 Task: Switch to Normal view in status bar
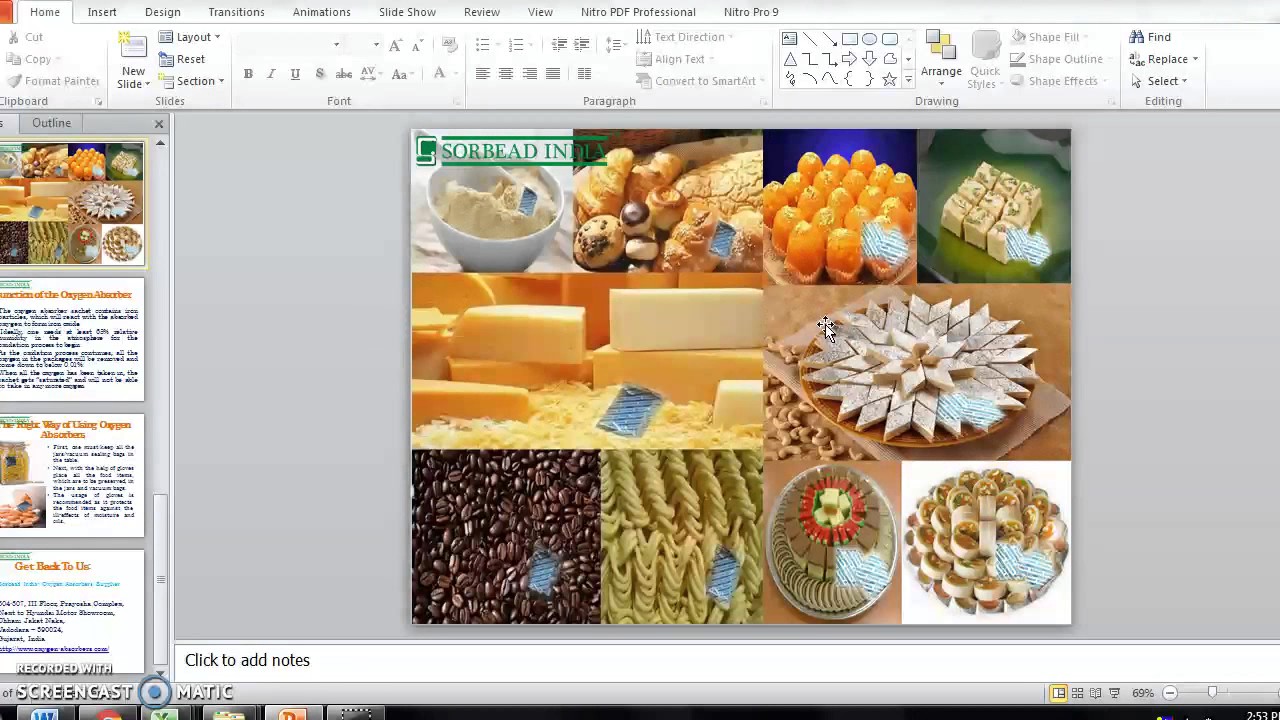pyautogui.click(x=1059, y=693)
